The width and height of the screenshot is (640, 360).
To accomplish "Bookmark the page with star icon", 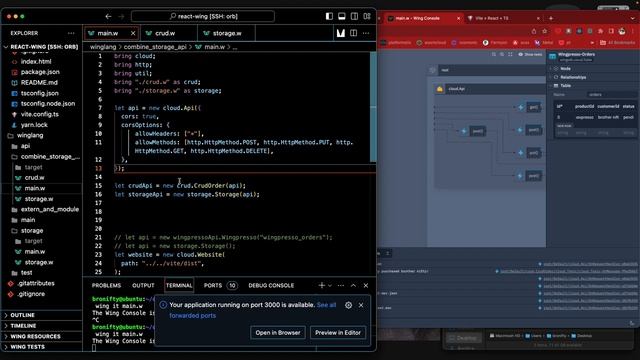I will click(x=545, y=31).
